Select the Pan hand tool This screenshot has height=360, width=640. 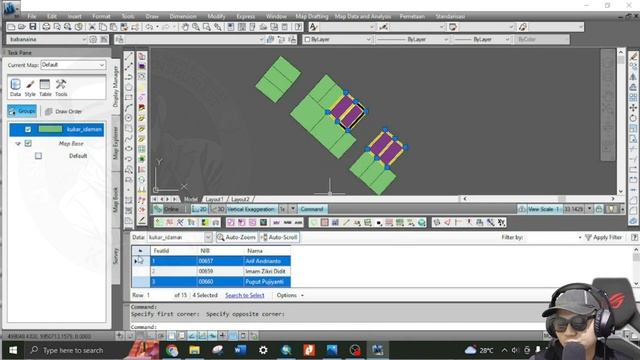(185, 27)
